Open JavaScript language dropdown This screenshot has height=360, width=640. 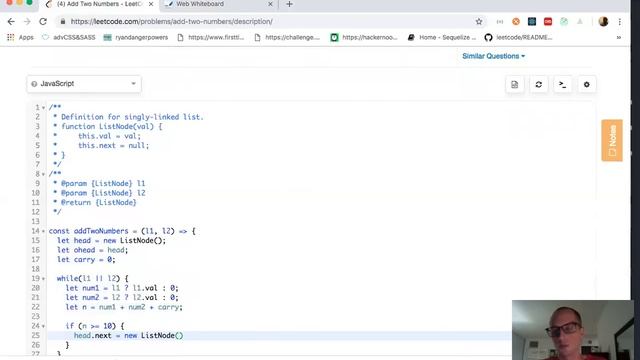(84, 84)
